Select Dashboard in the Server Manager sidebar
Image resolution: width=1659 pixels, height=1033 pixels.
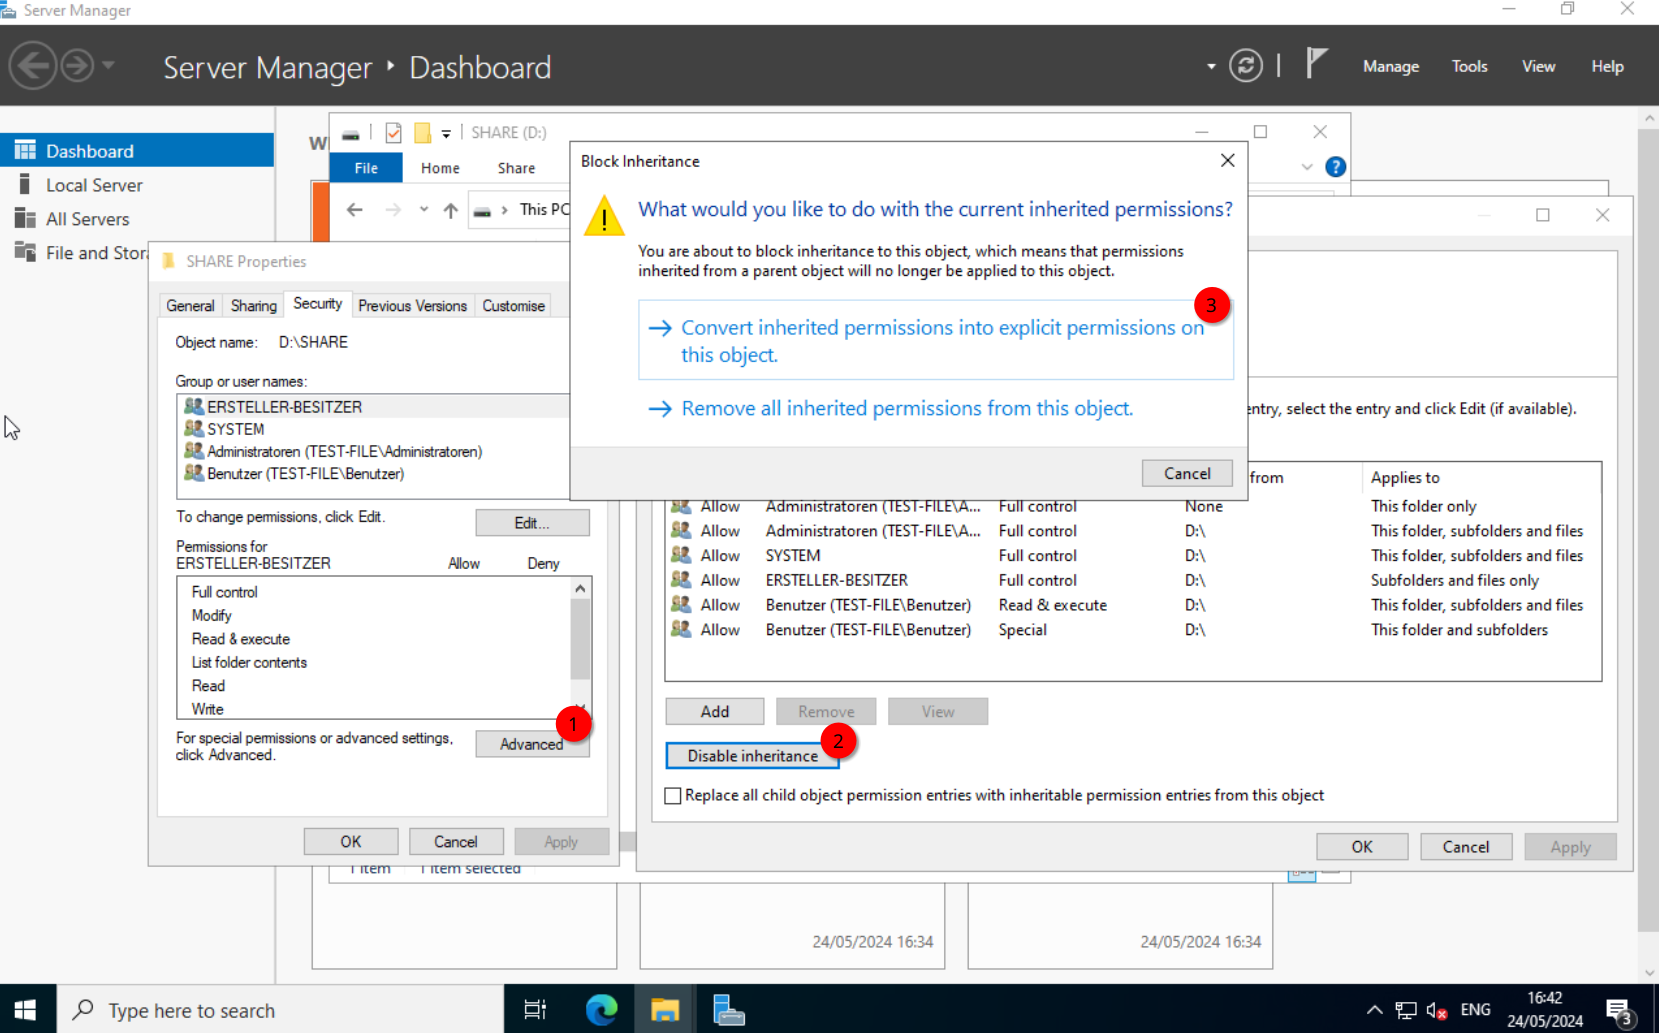[x=137, y=151]
